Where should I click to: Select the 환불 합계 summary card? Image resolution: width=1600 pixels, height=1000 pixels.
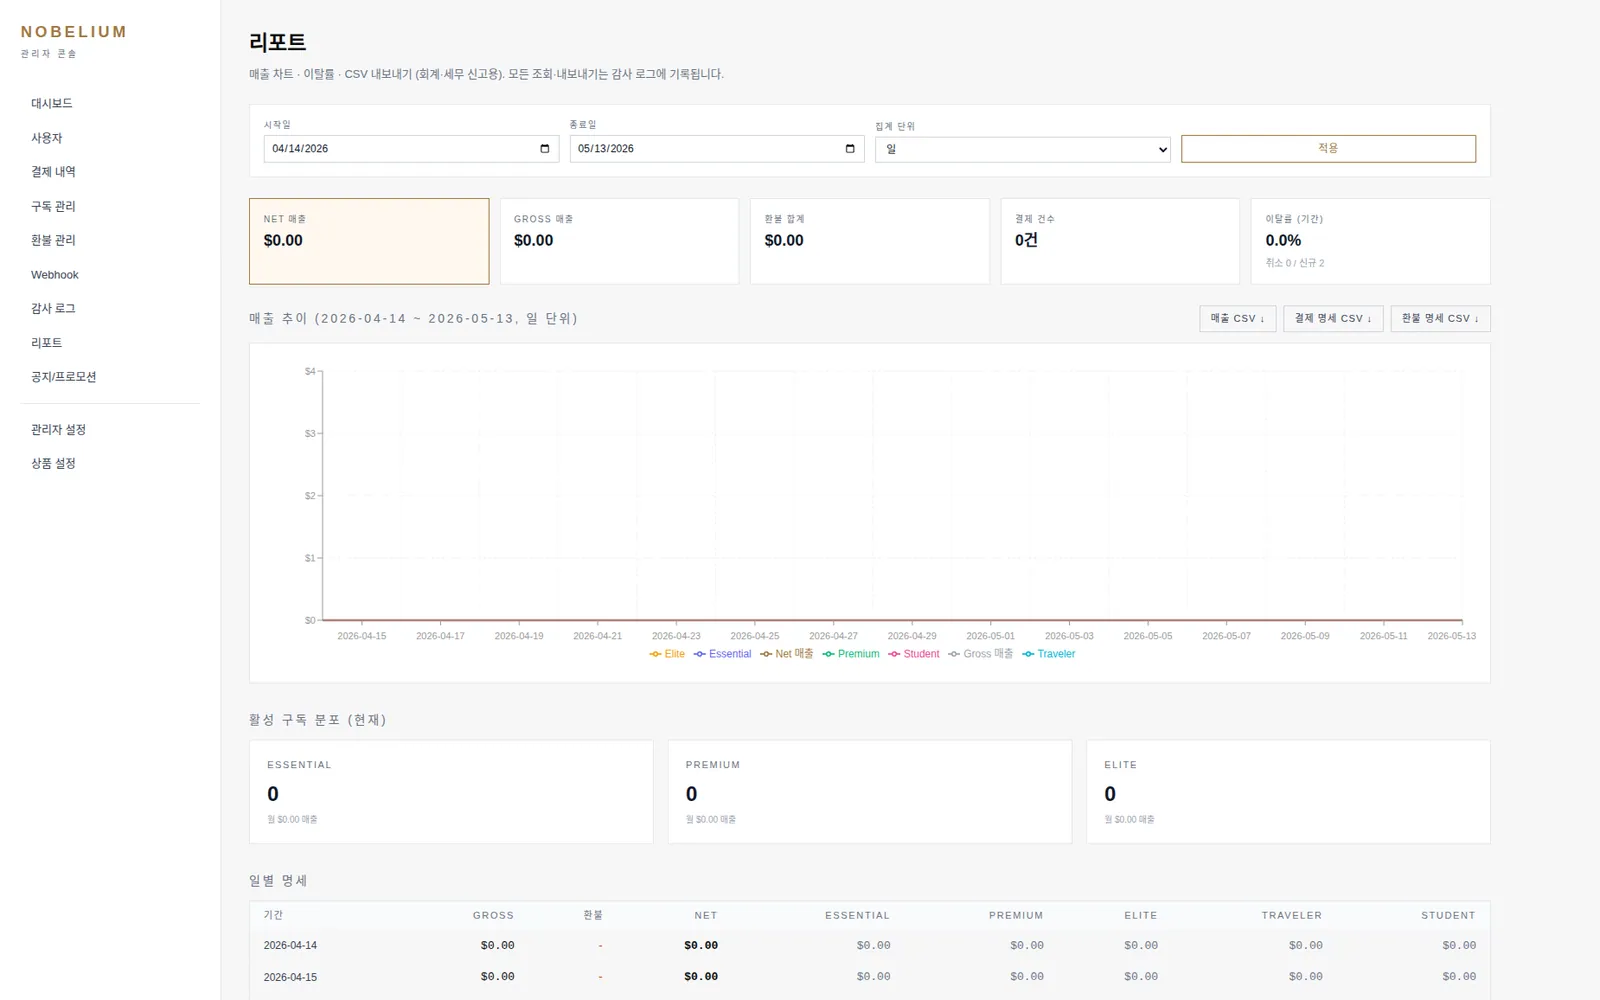point(870,241)
